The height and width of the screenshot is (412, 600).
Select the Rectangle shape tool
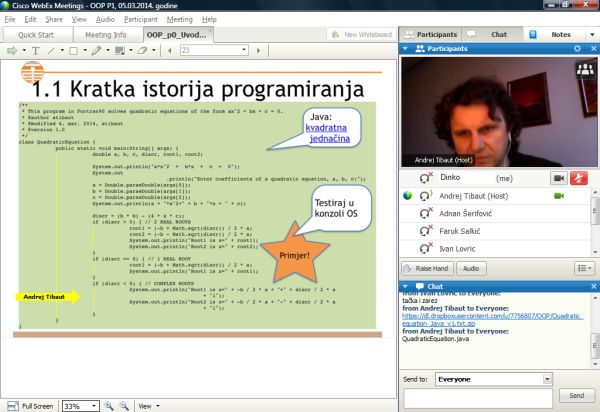[73, 50]
